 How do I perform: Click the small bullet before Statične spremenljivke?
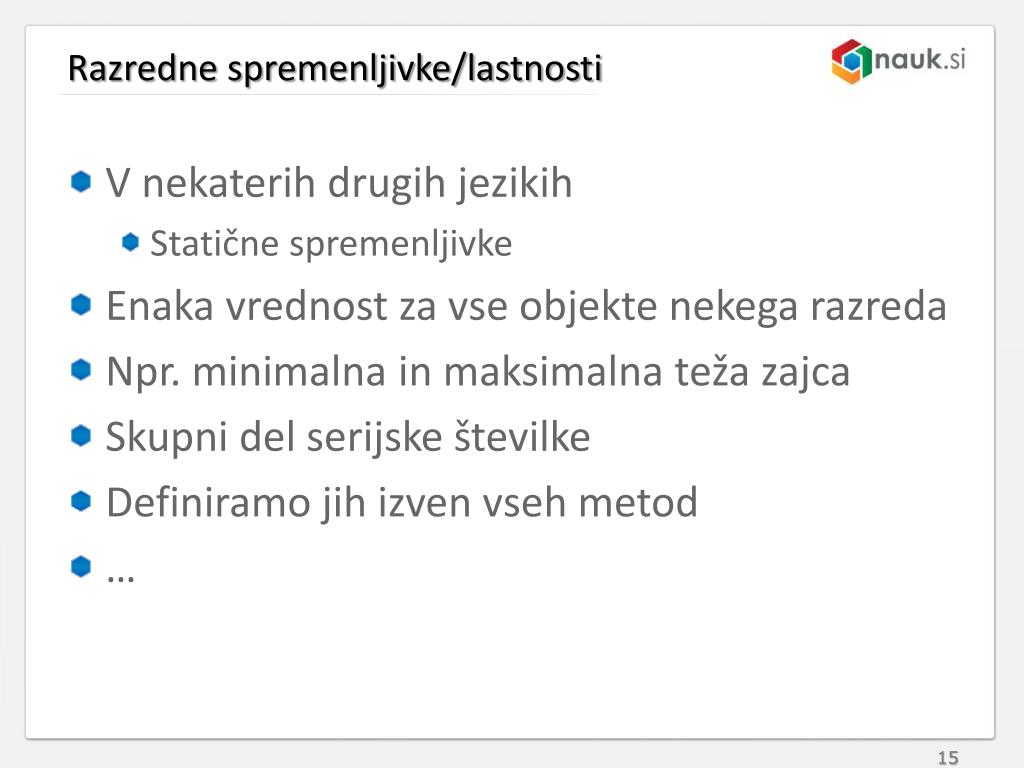(x=131, y=242)
